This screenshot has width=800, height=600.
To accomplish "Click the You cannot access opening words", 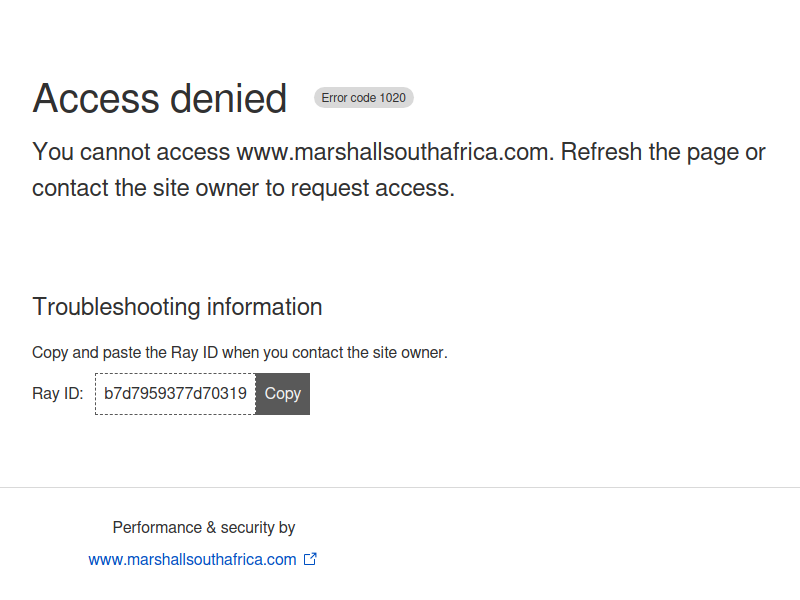I will click(x=131, y=152).
